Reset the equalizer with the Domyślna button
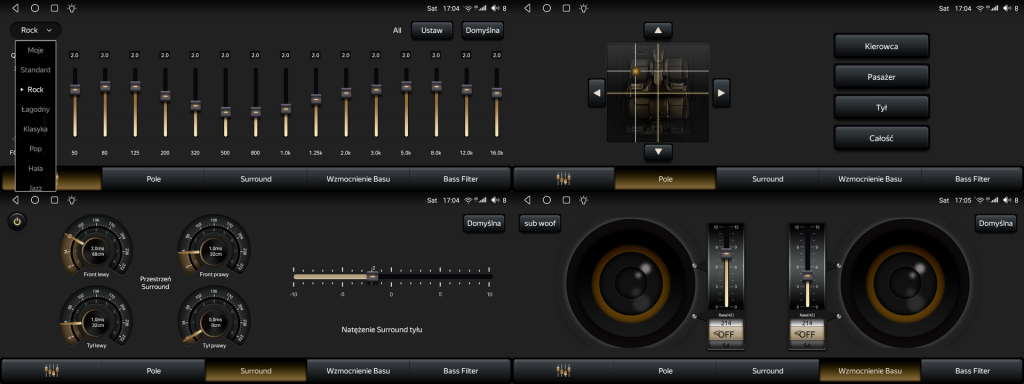The width and height of the screenshot is (1024, 384). [483, 30]
